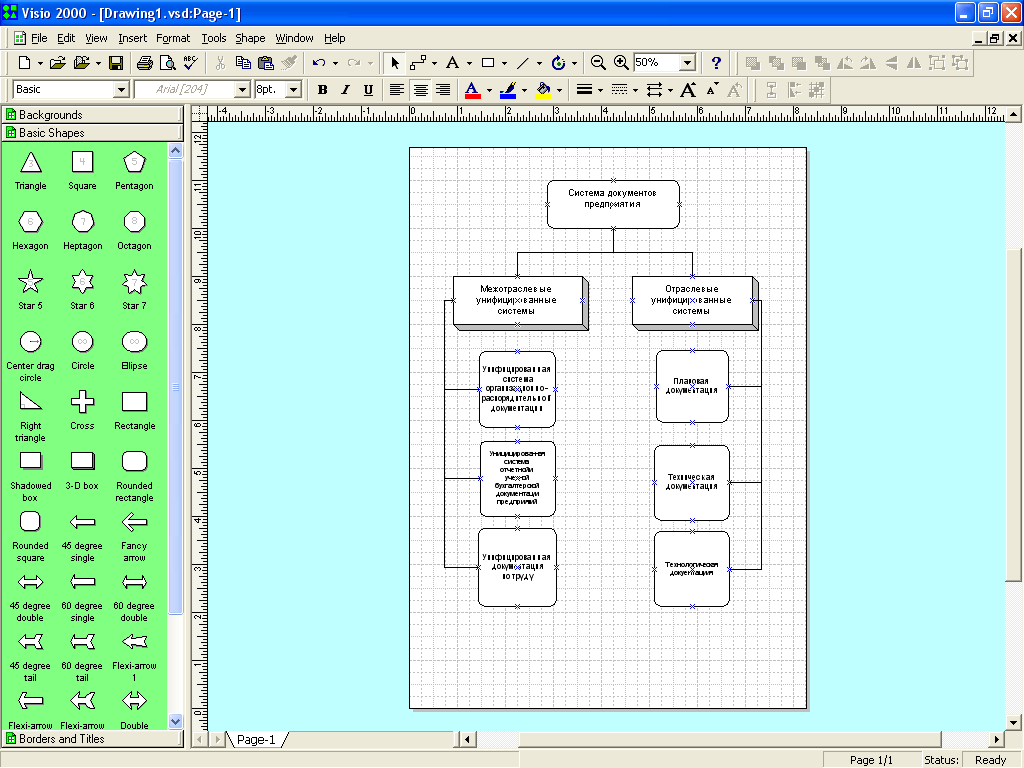1024x768 pixels.
Task: Save the drawing with floppy icon
Action: point(116,63)
